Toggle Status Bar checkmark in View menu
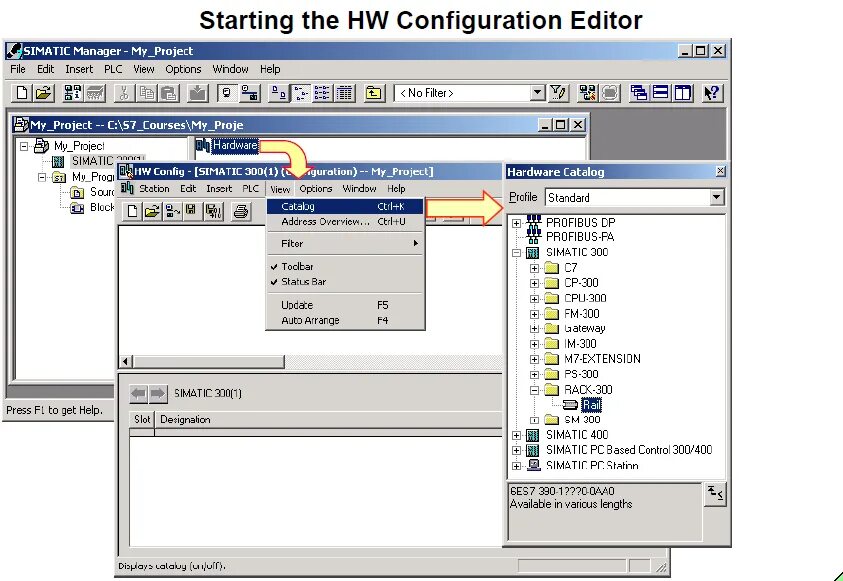This screenshot has height=581, width=843. [345, 282]
